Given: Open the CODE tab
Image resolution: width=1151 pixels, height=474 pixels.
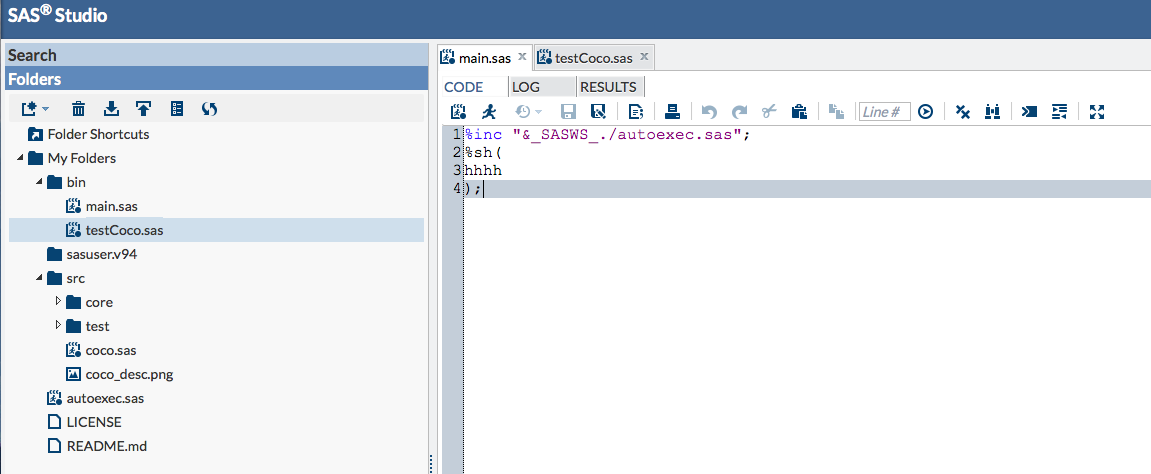Looking at the screenshot, I should (x=464, y=87).
